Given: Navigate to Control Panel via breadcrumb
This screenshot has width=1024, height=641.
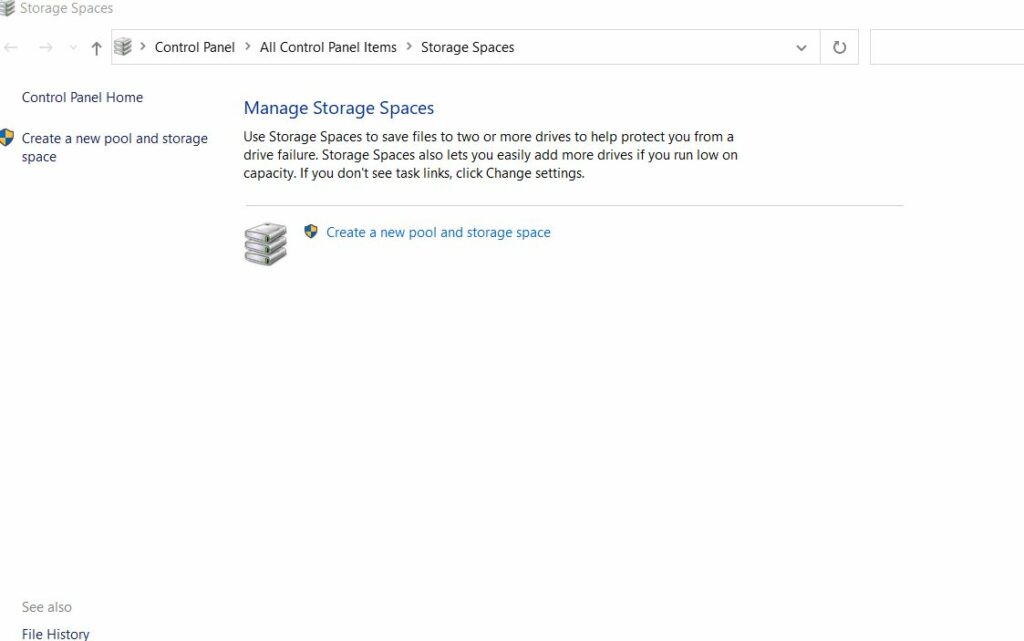Looking at the screenshot, I should 195,47.
